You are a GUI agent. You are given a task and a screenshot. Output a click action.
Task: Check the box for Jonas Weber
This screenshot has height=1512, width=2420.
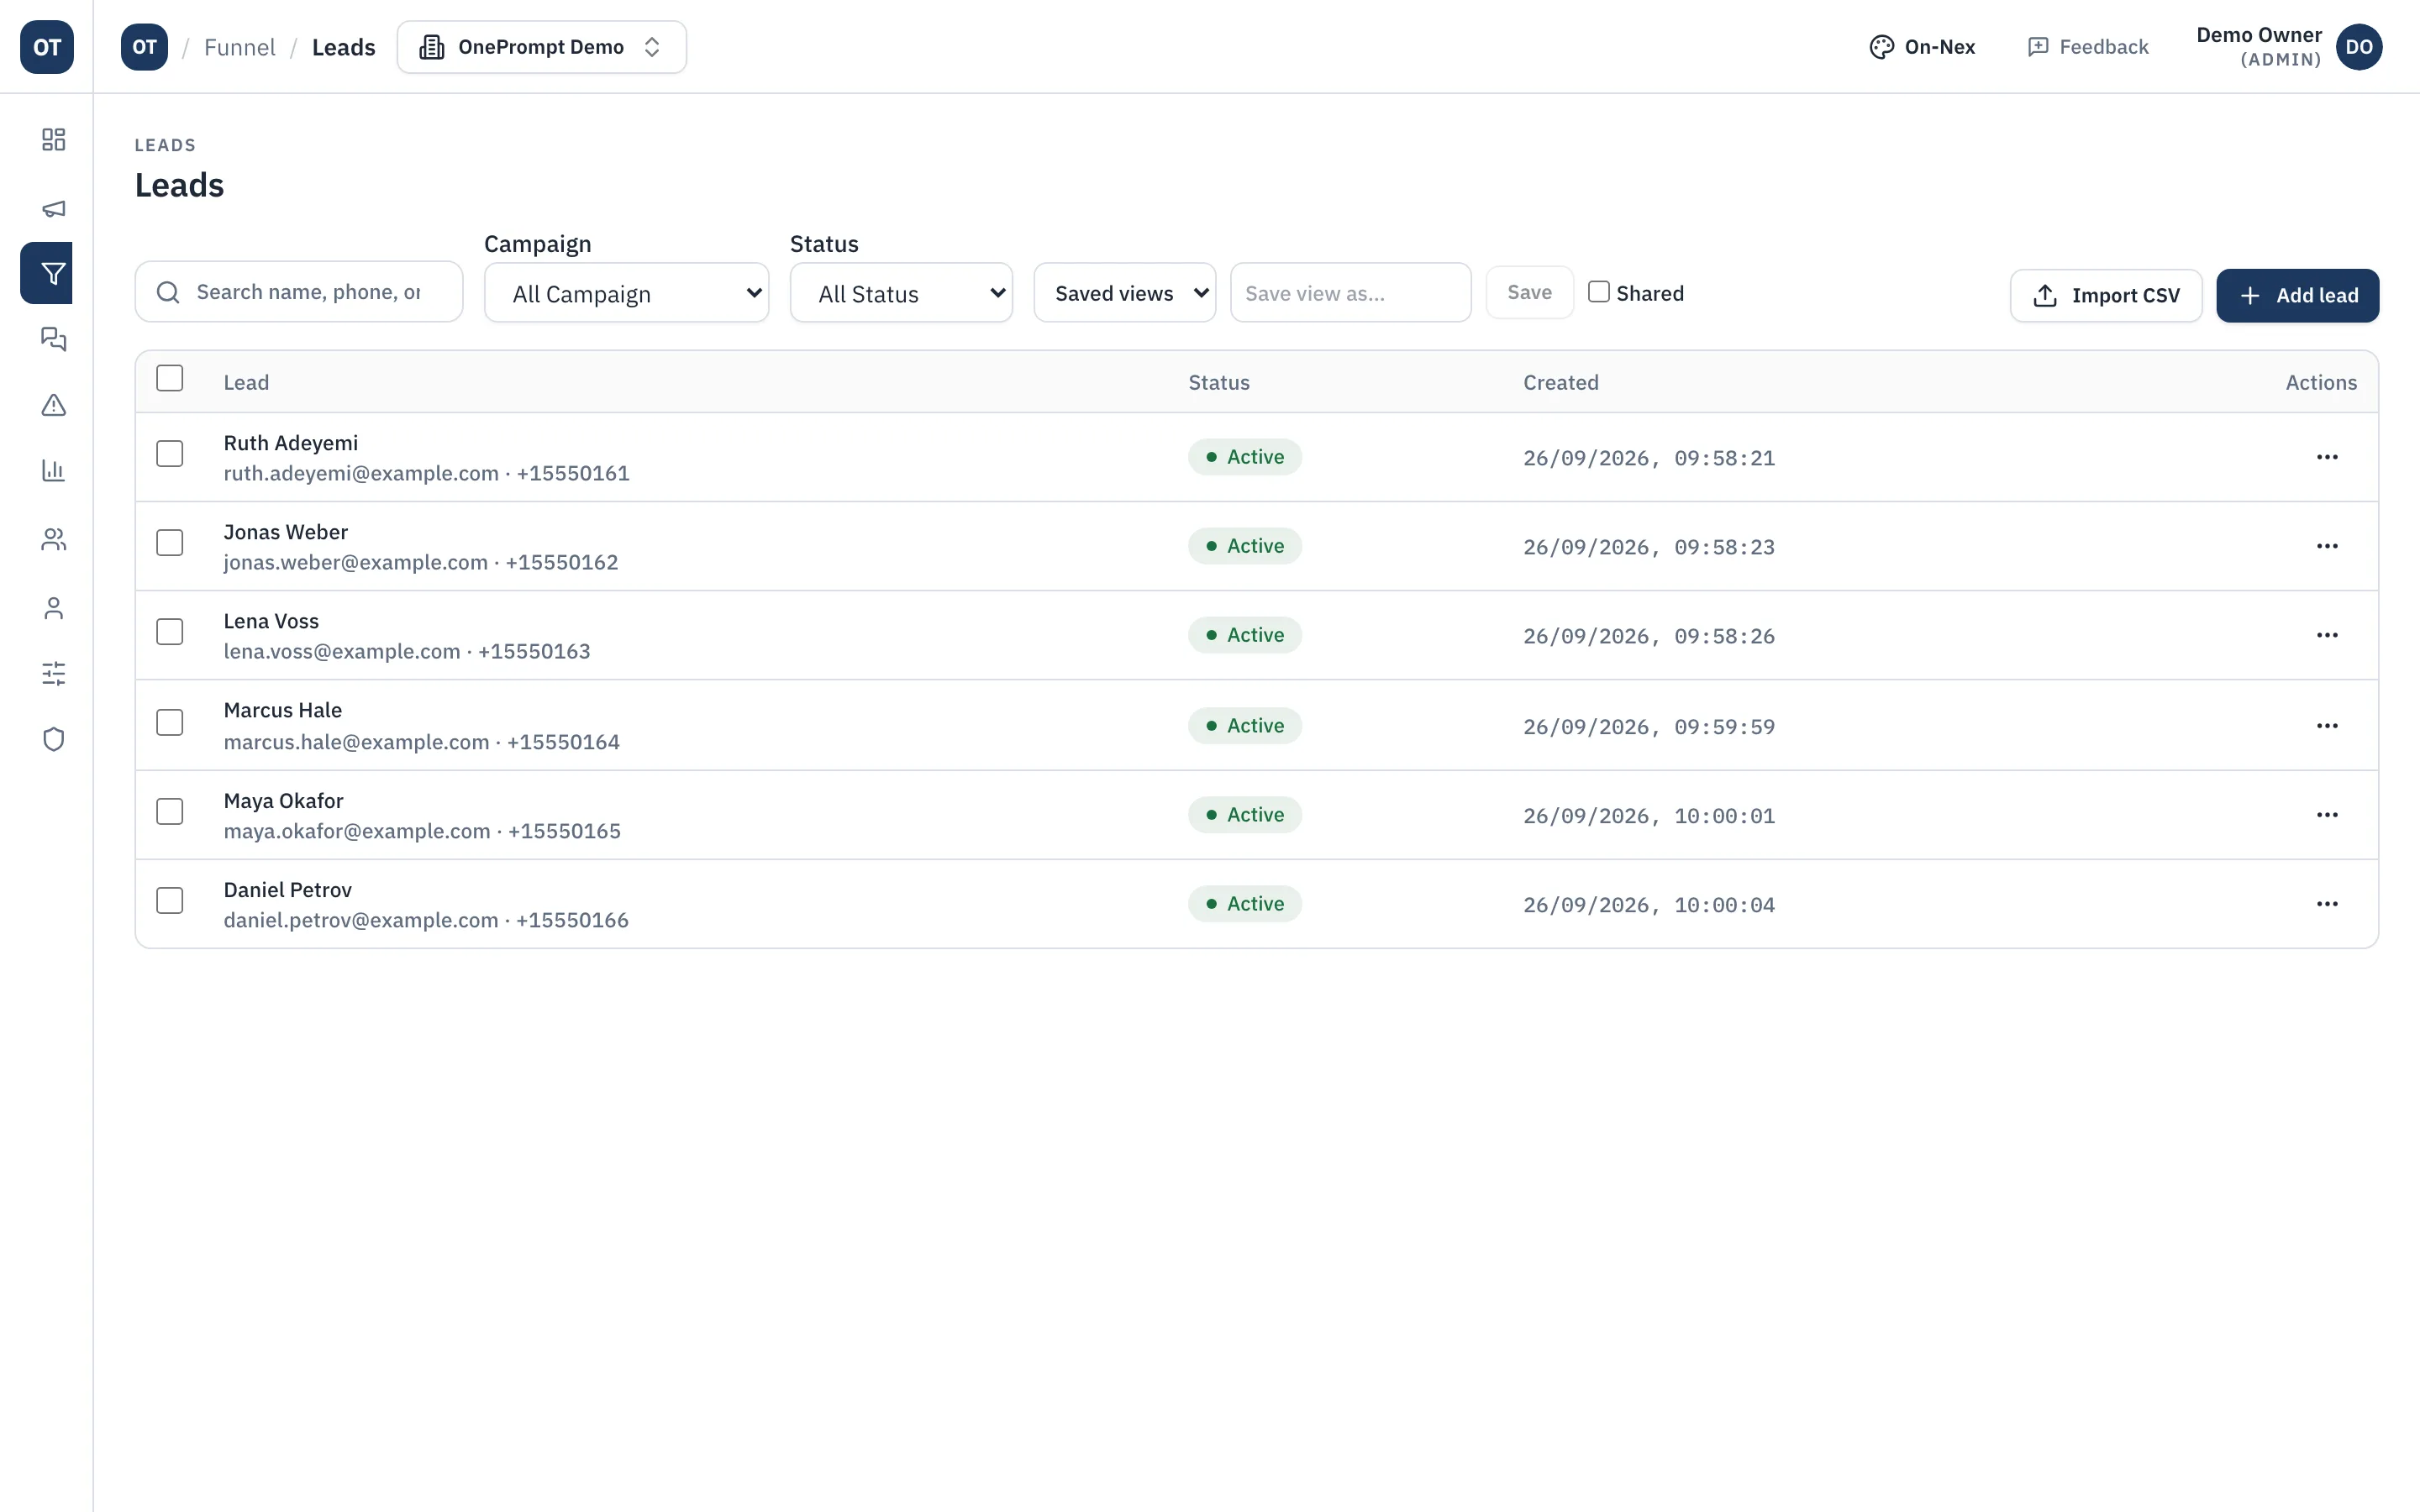(x=170, y=543)
